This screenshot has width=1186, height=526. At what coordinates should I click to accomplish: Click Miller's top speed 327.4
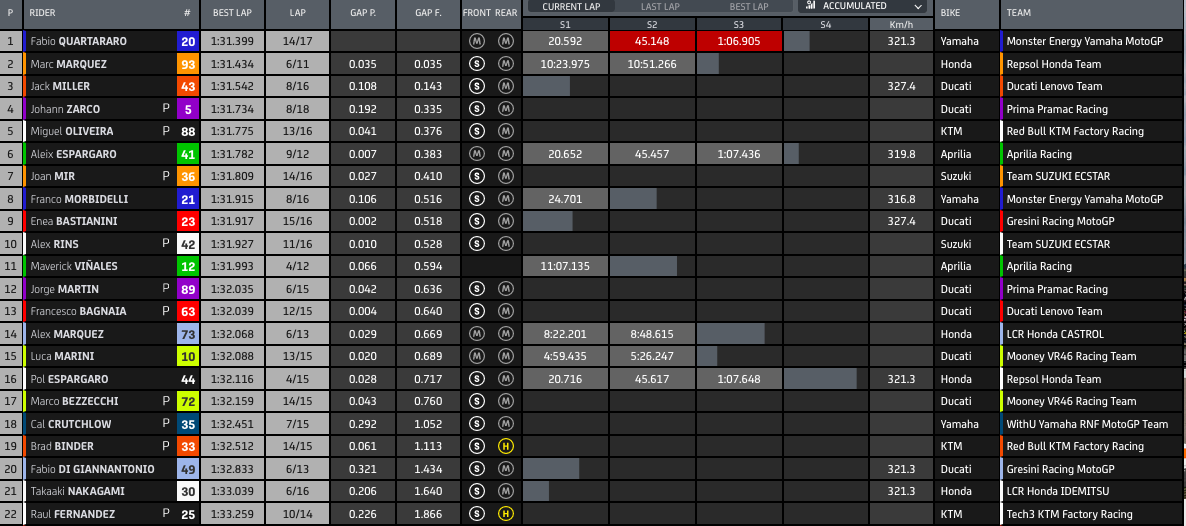click(901, 86)
